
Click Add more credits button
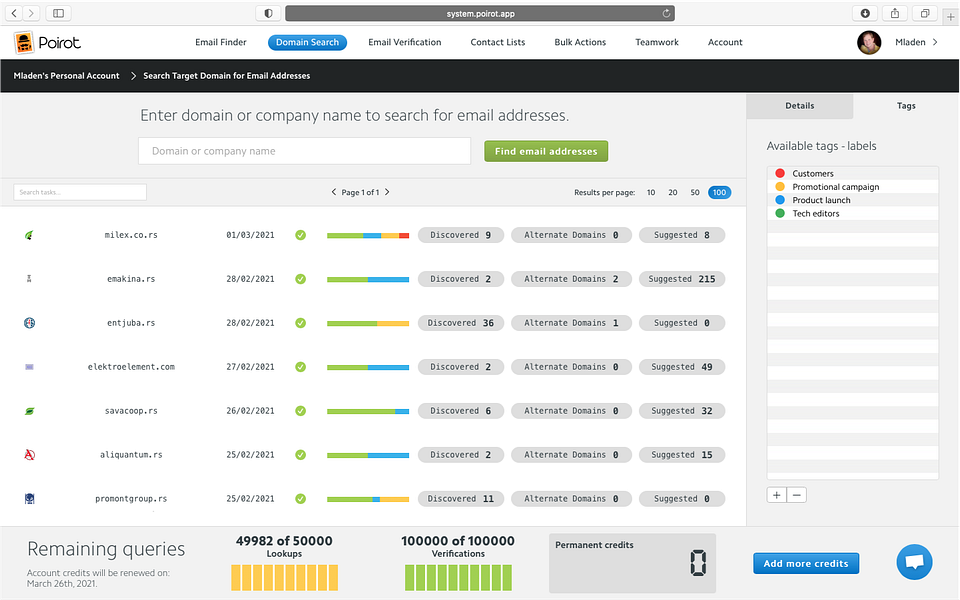coord(806,563)
